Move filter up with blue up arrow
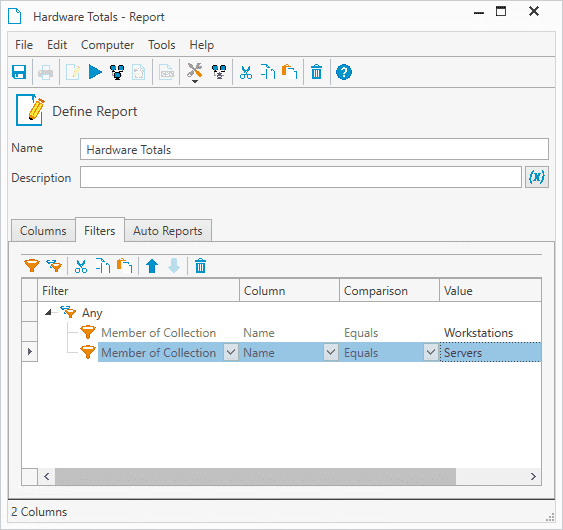 152,266
